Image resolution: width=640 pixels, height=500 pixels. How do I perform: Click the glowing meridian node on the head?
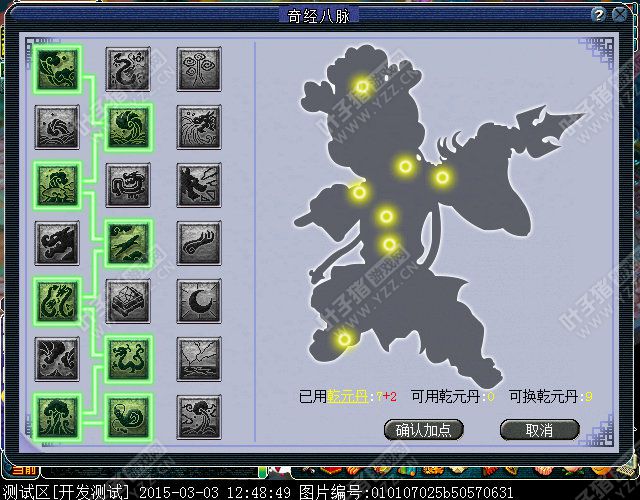(362, 87)
